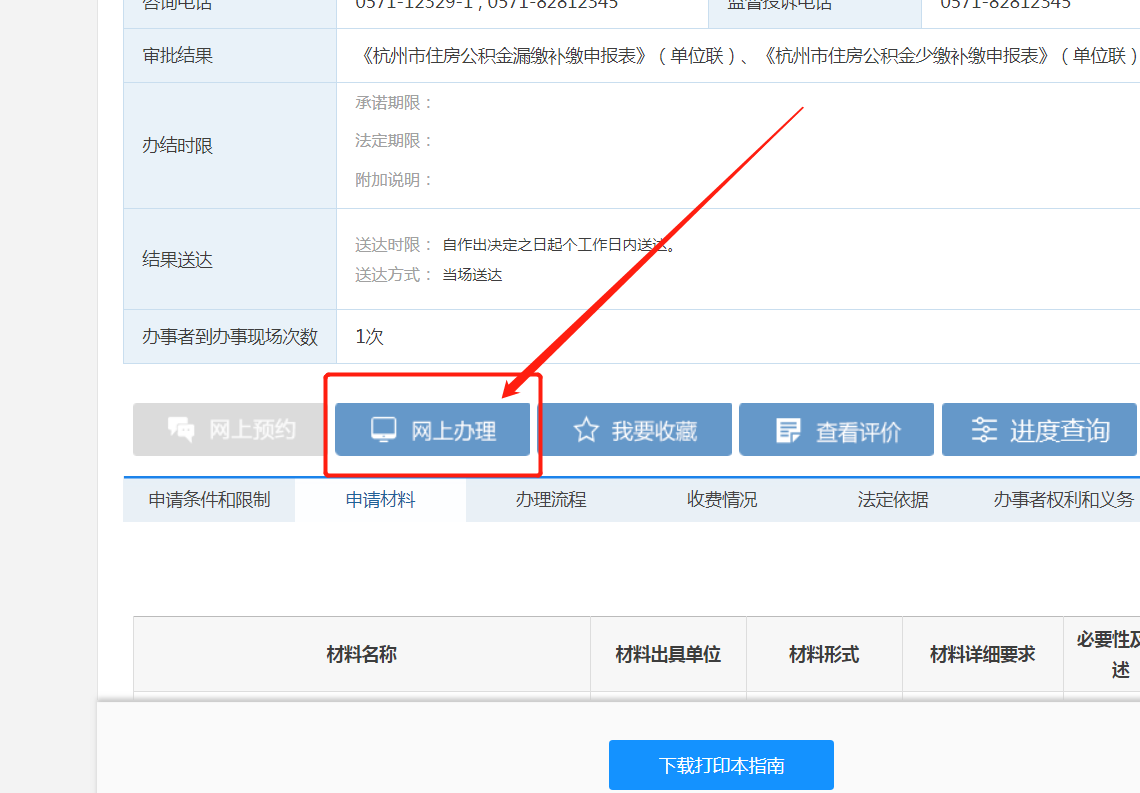Click the 审批结果 row label
The image size is (1140, 793).
tap(178, 56)
